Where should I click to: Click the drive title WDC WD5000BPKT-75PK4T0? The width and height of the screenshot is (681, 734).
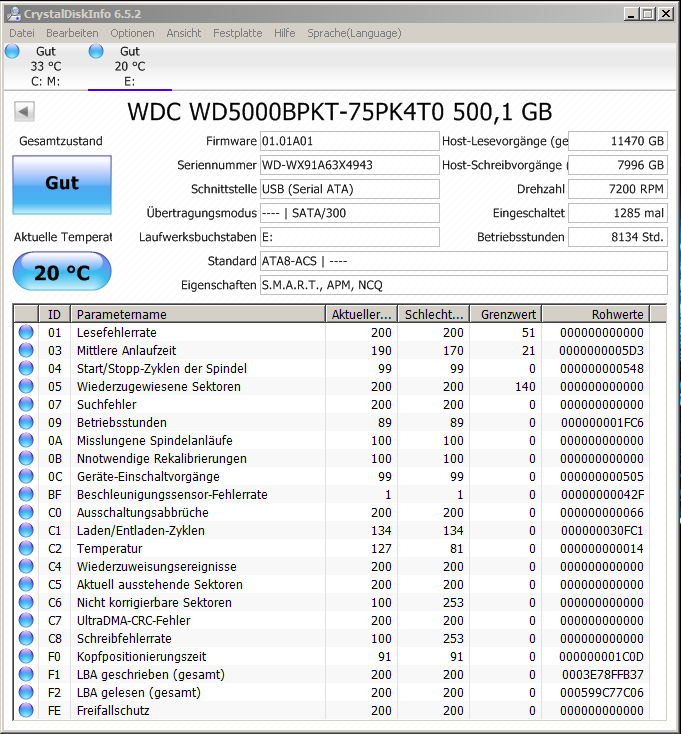(x=285, y=112)
